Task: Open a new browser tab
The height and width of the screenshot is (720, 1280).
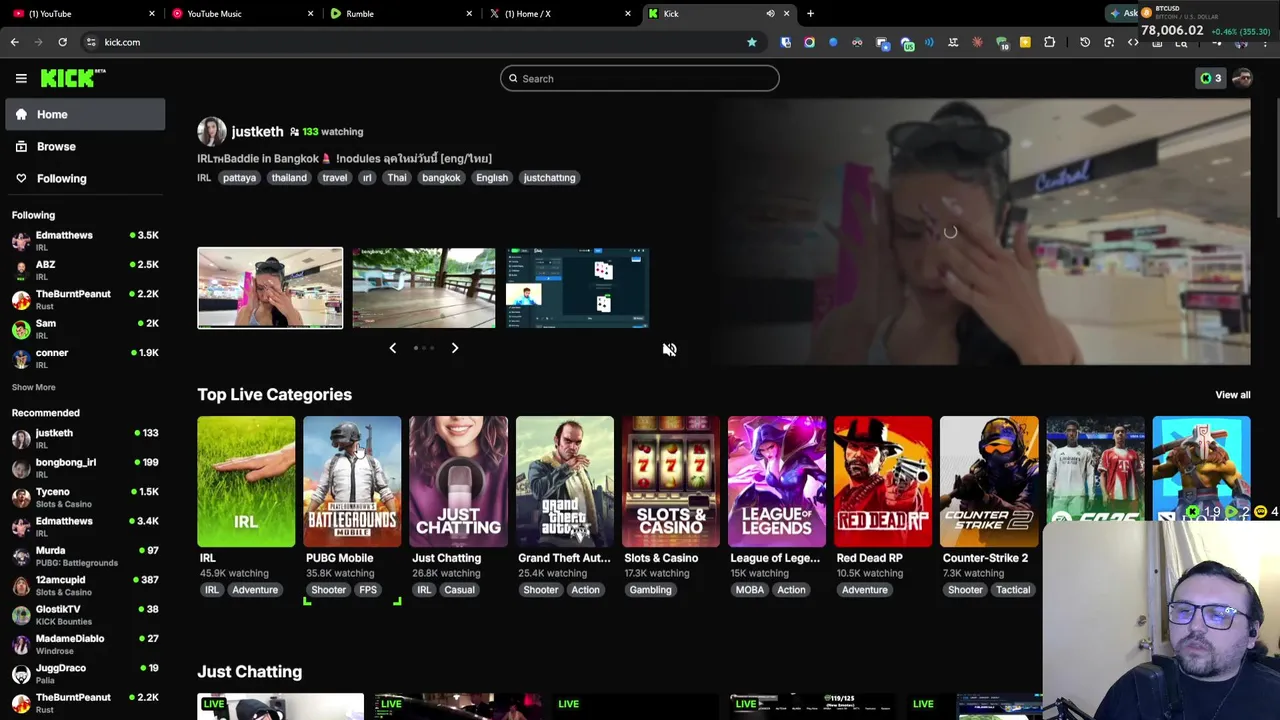Action: click(x=810, y=13)
